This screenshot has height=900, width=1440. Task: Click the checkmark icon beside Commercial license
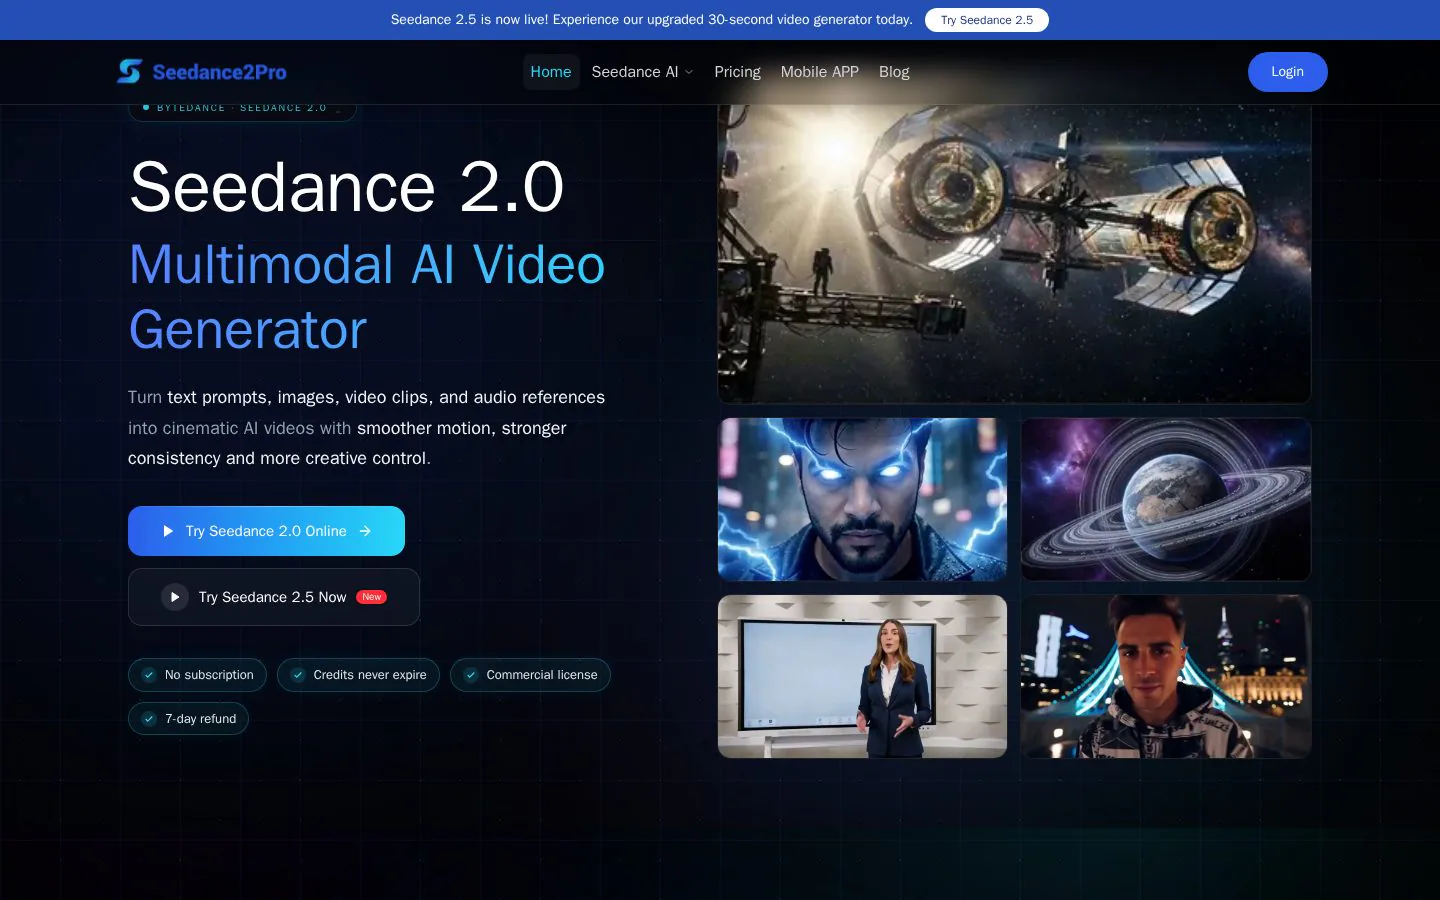tap(471, 675)
